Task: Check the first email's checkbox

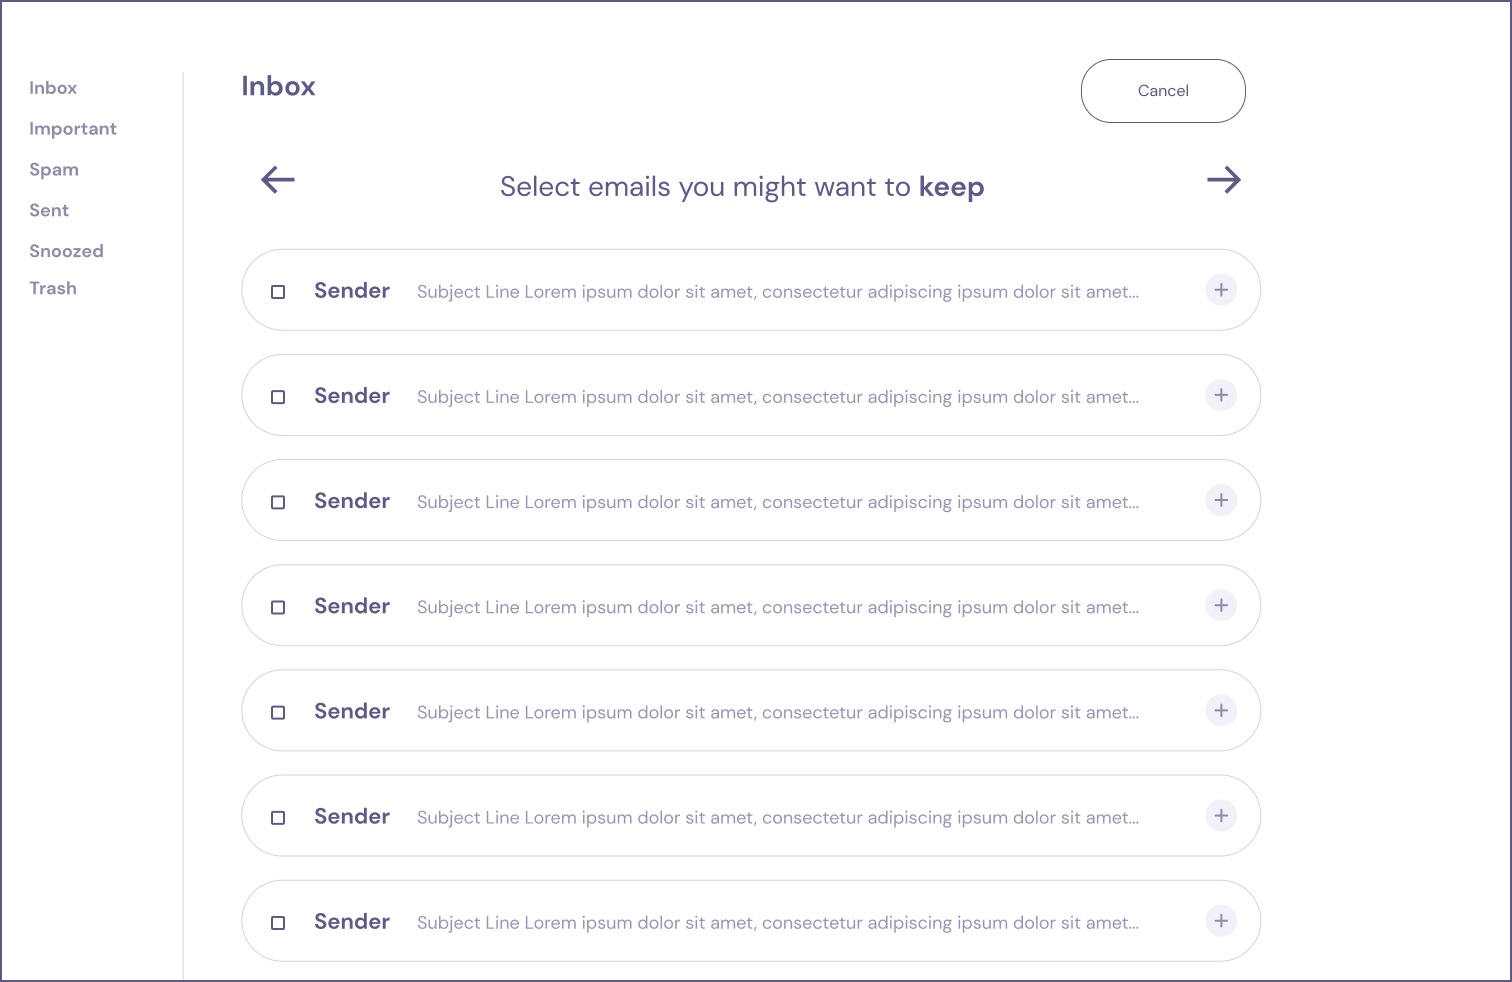Action: click(x=278, y=292)
